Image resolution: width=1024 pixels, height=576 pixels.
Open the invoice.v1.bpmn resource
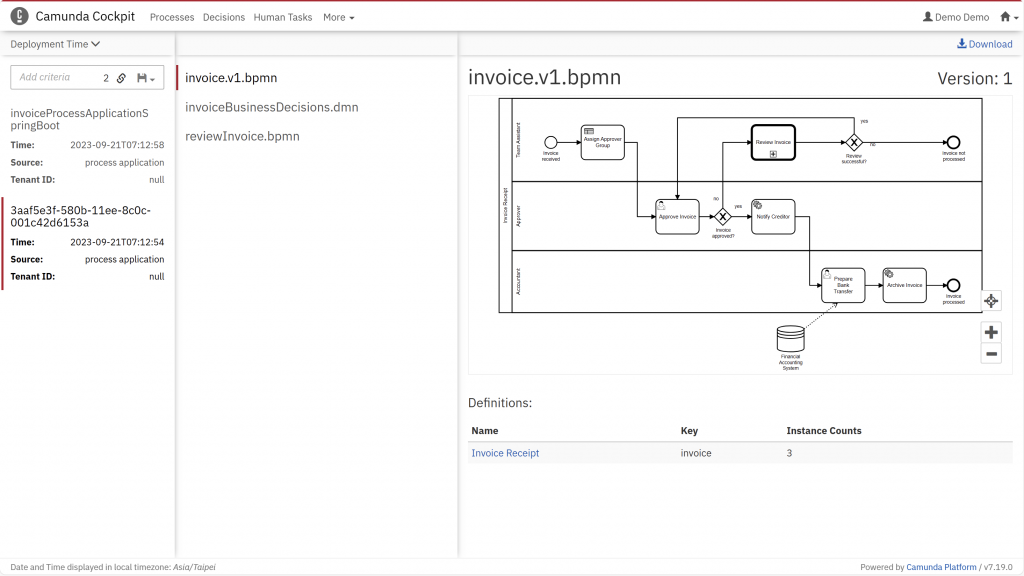pyautogui.click(x=231, y=78)
